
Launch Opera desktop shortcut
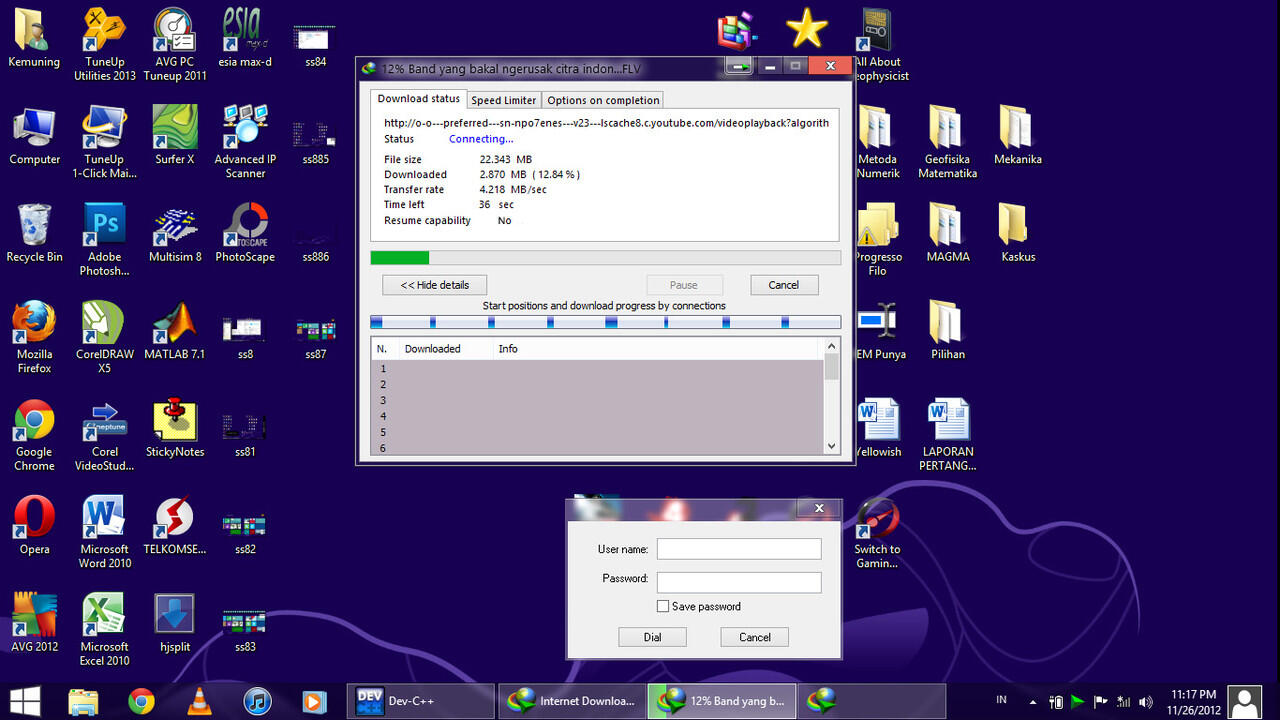pyautogui.click(x=34, y=526)
